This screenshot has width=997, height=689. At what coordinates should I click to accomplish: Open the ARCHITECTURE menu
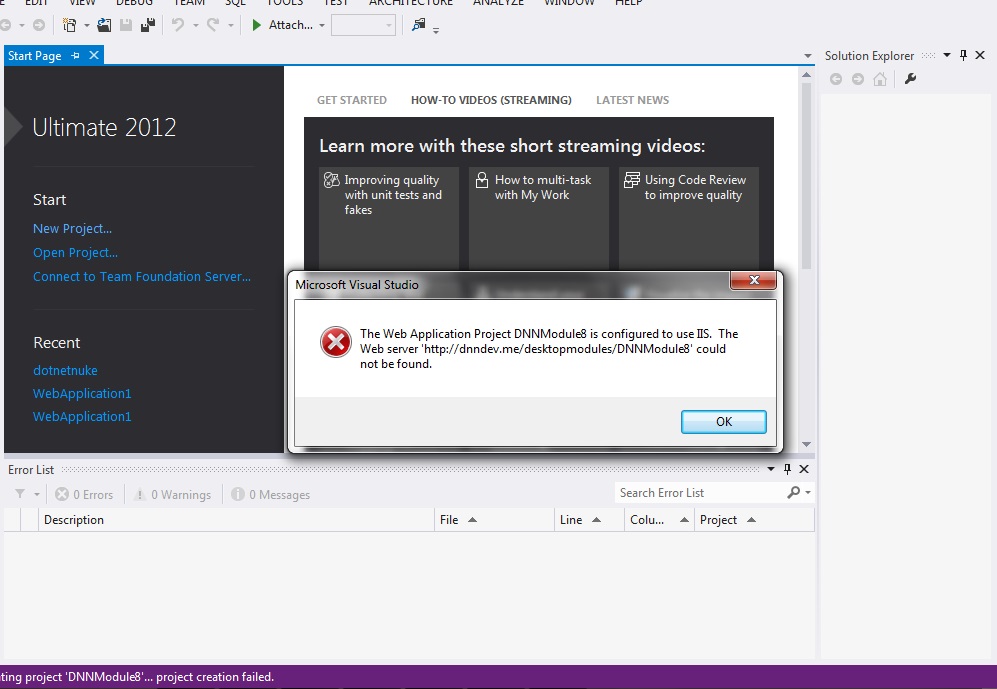pyautogui.click(x=411, y=3)
